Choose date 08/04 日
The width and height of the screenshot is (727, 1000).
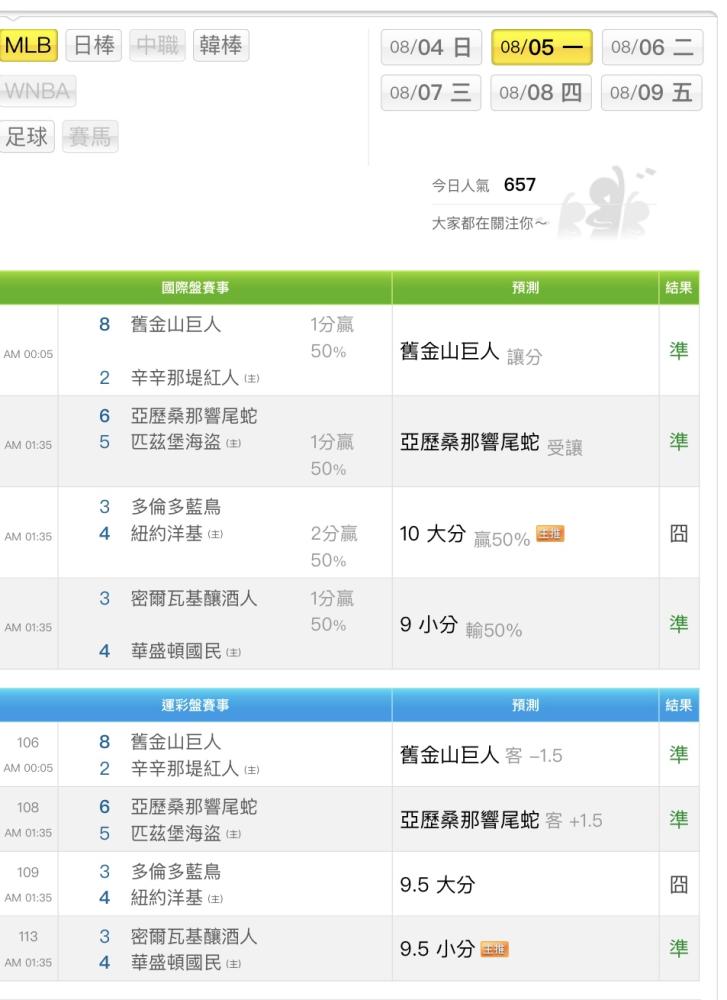coord(431,47)
